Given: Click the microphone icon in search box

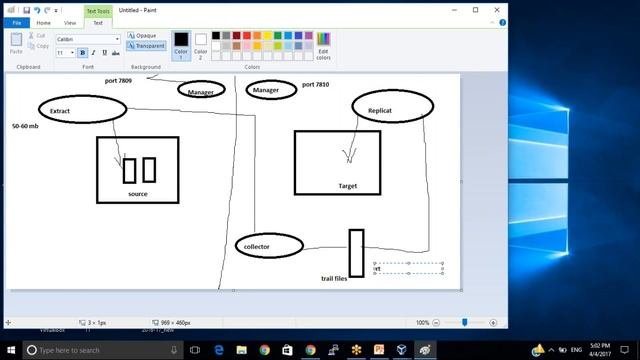Looking at the screenshot, I should (174, 350).
